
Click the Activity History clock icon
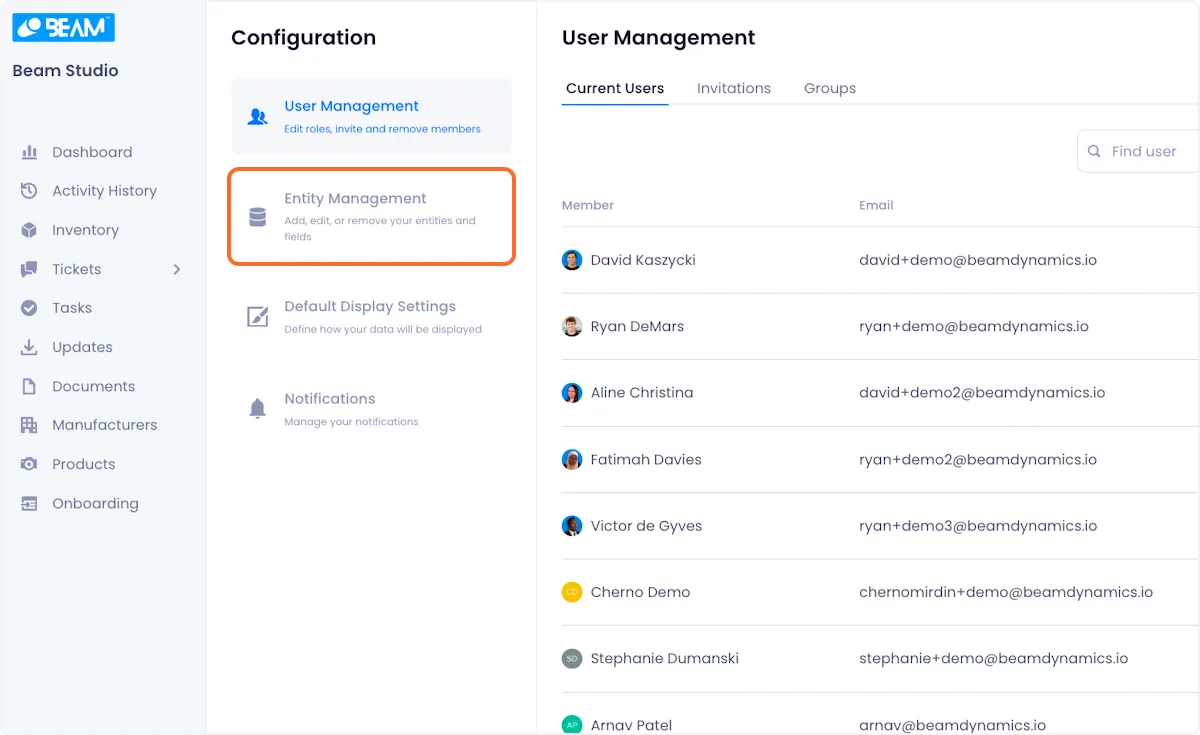29,191
